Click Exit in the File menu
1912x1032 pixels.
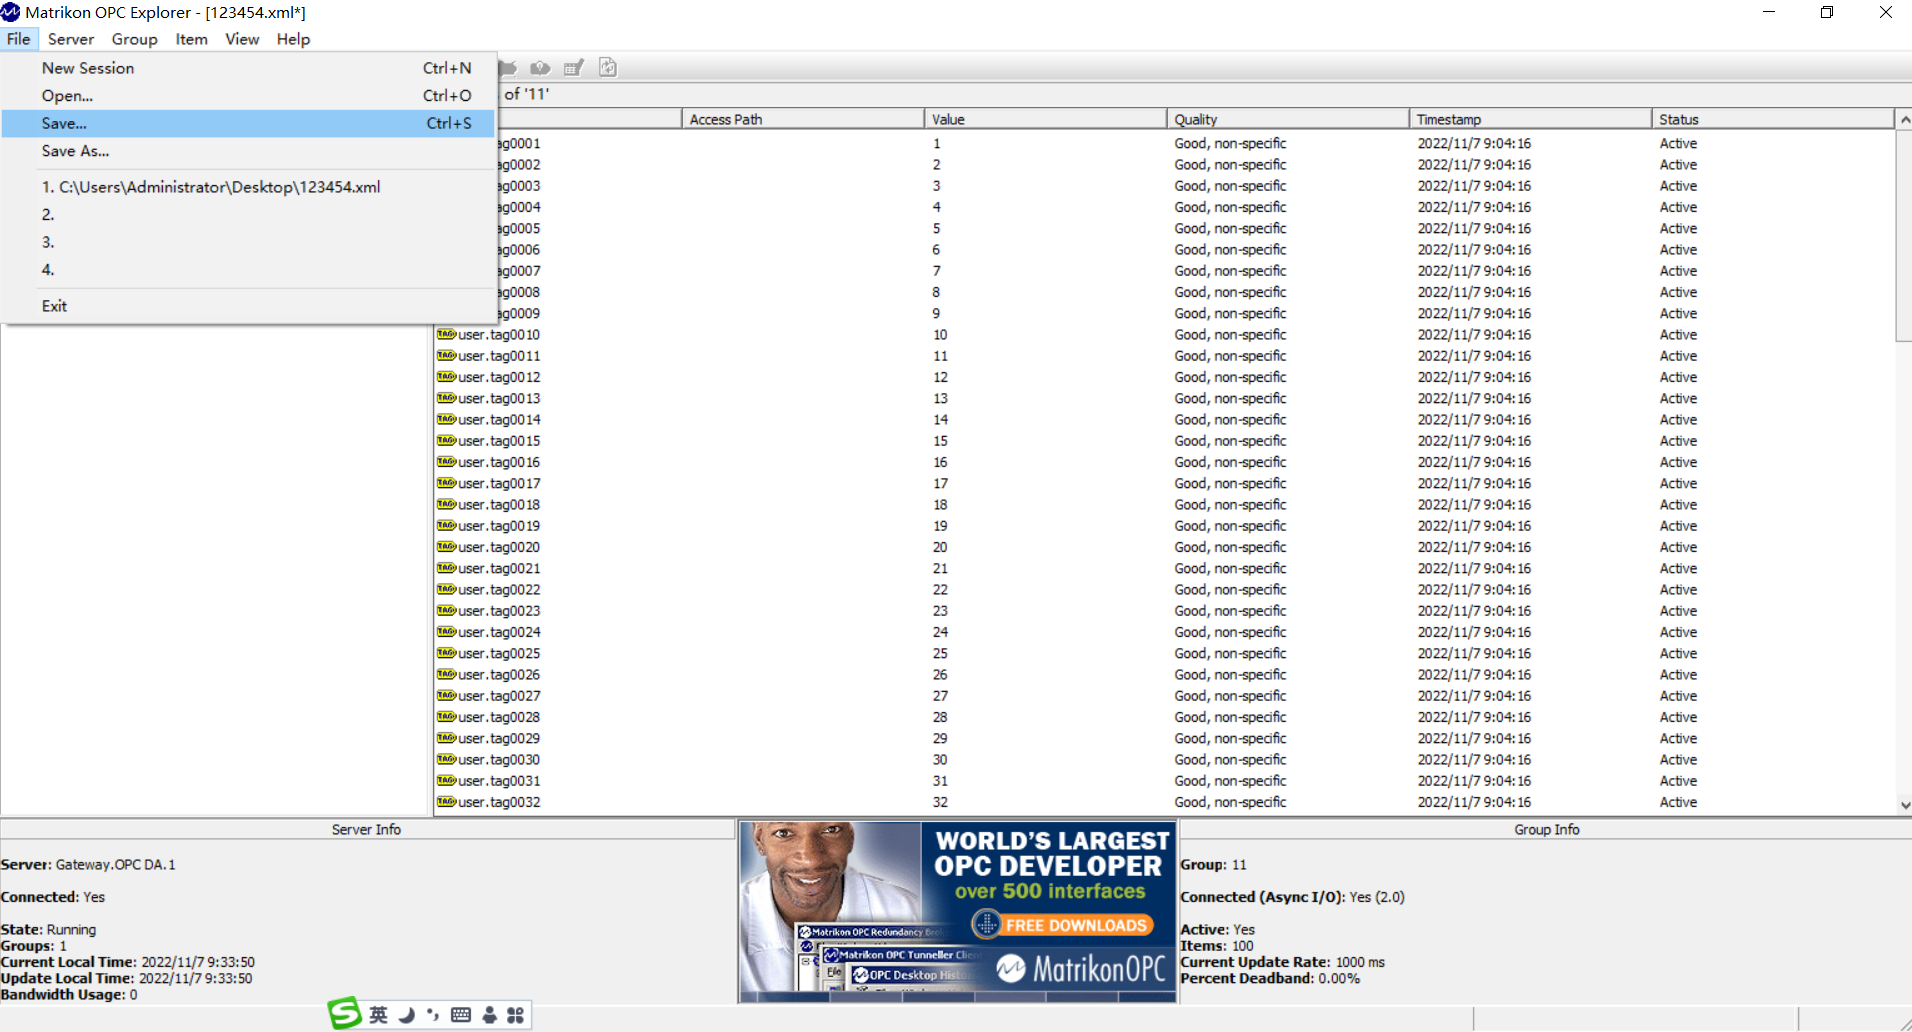248,306
